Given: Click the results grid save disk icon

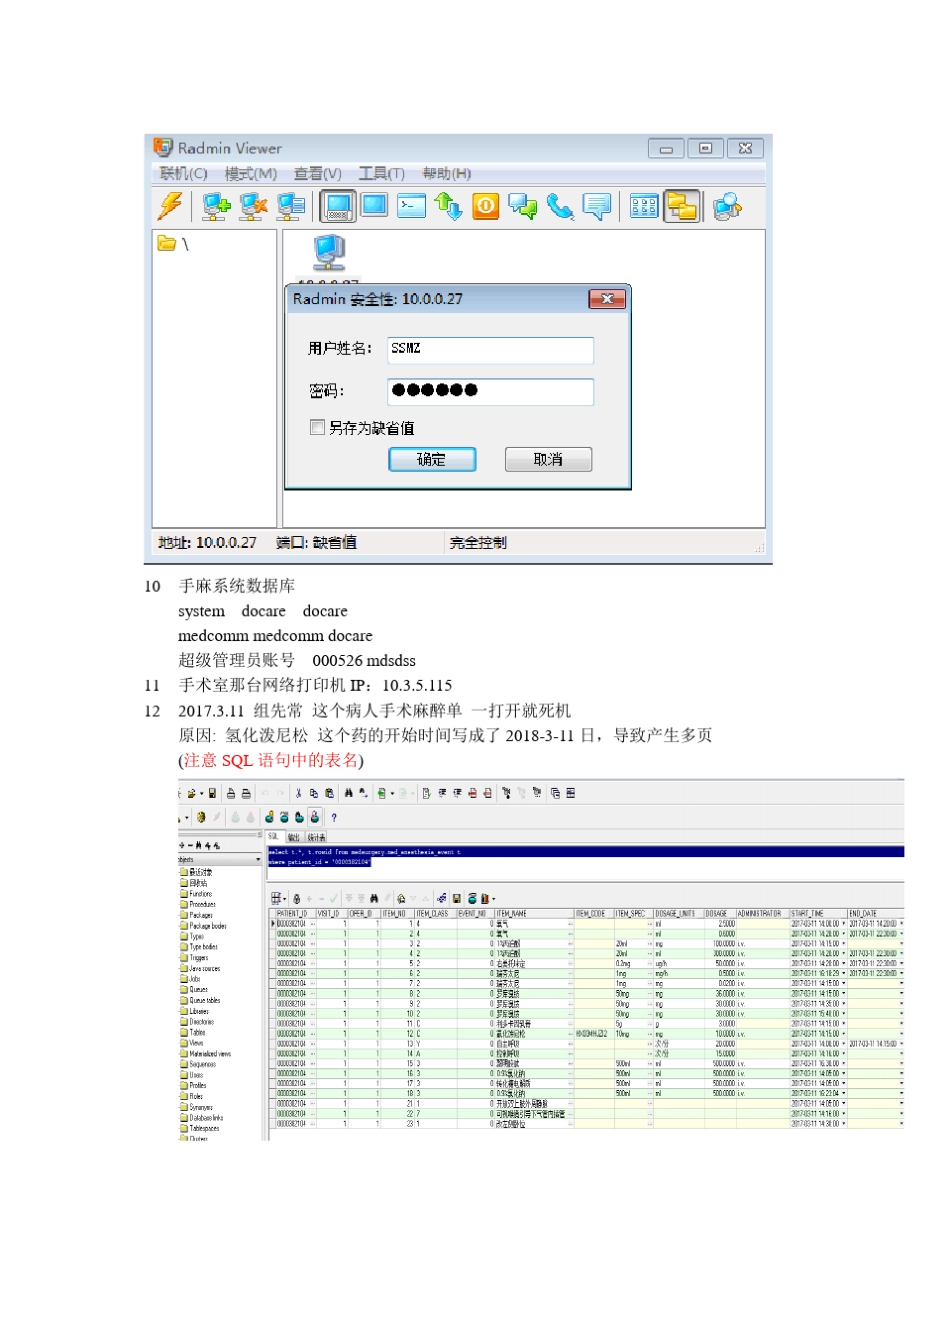Looking at the screenshot, I should (457, 898).
